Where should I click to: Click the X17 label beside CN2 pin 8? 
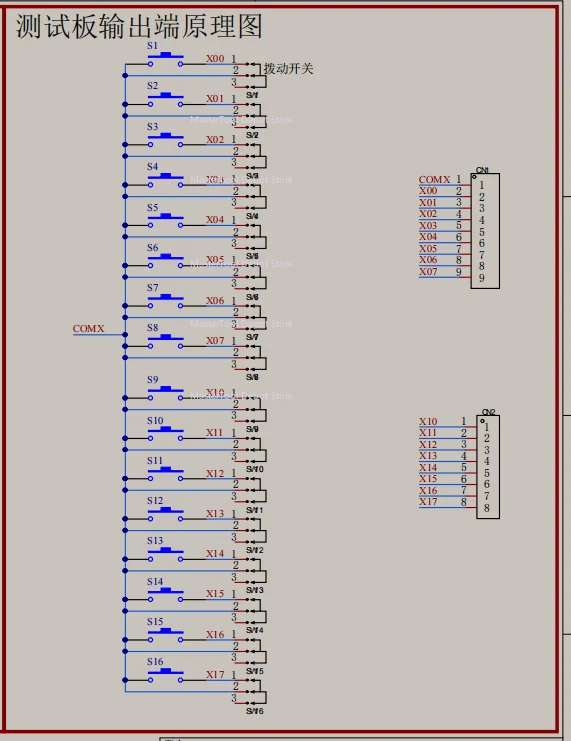[428, 502]
